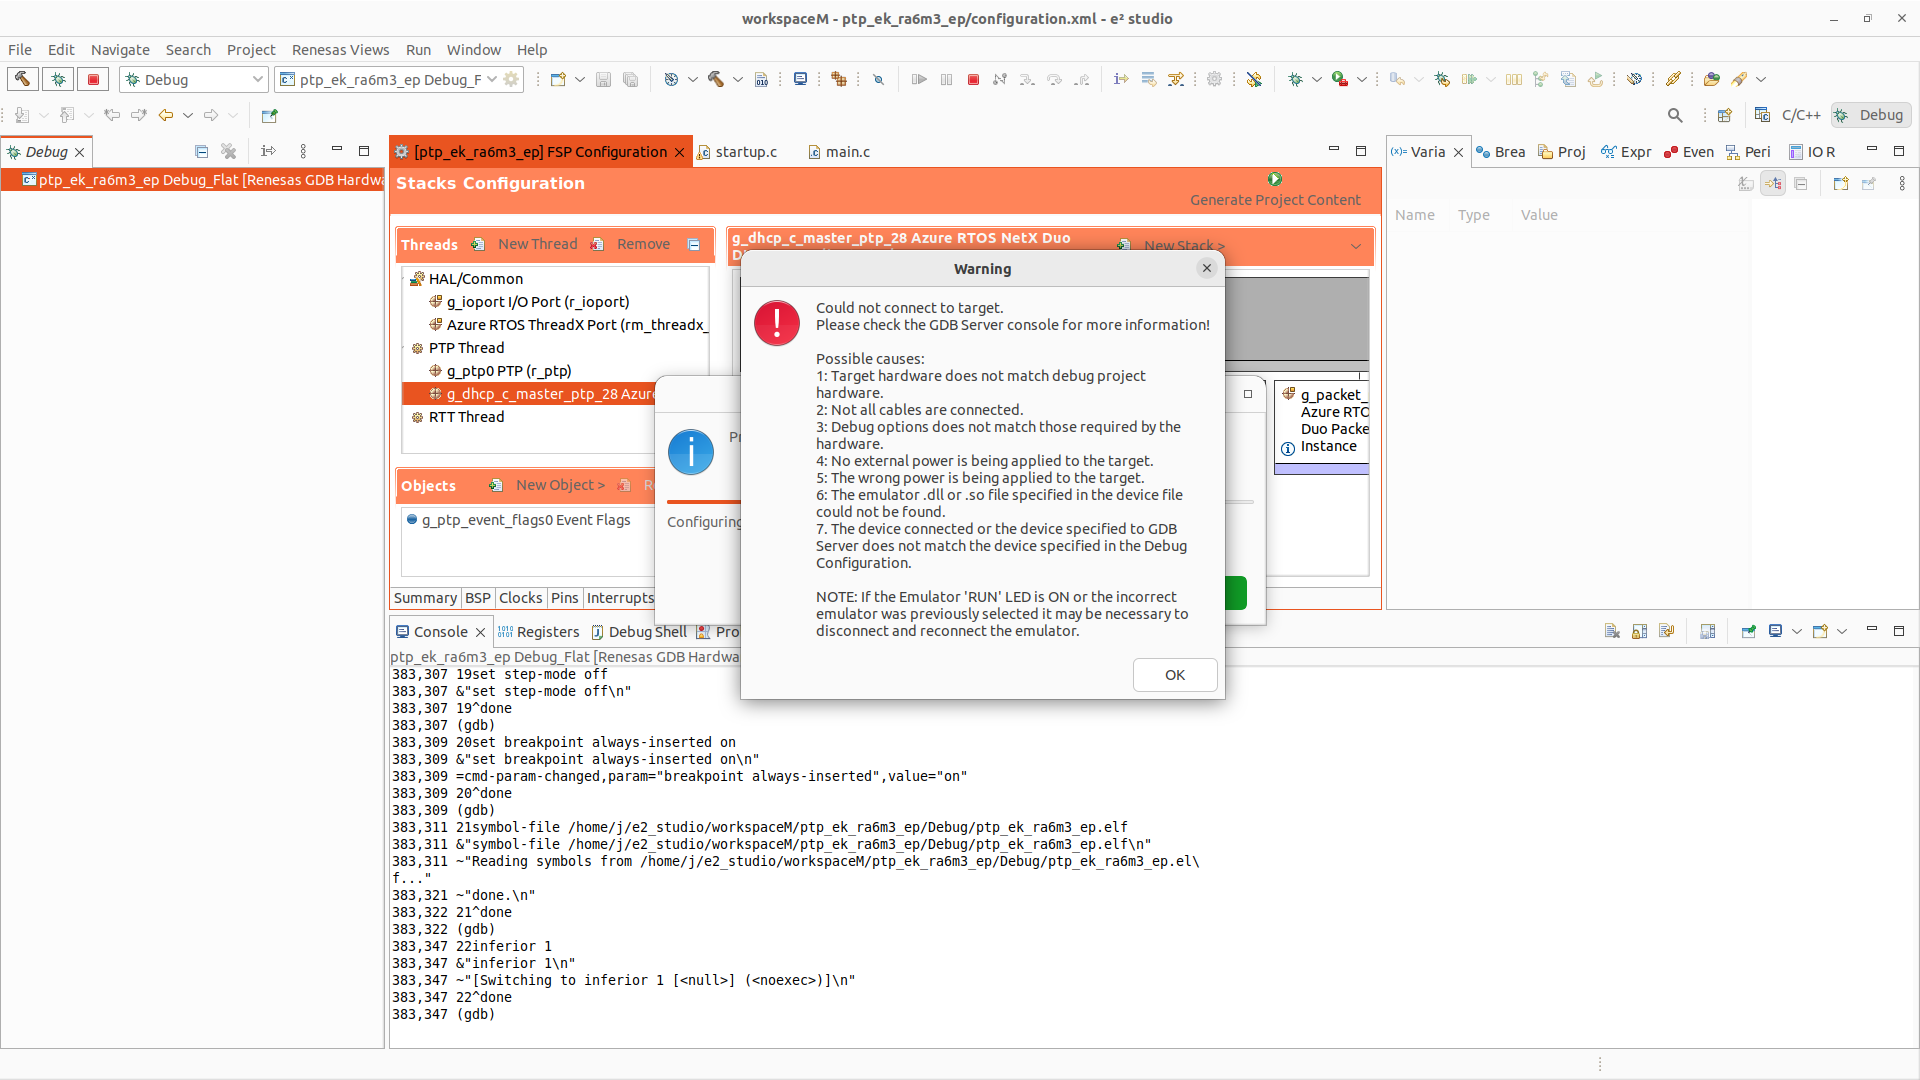Click New Thread icon in Threads pane
Screen dimensions: 1920x1080
pos(478,244)
